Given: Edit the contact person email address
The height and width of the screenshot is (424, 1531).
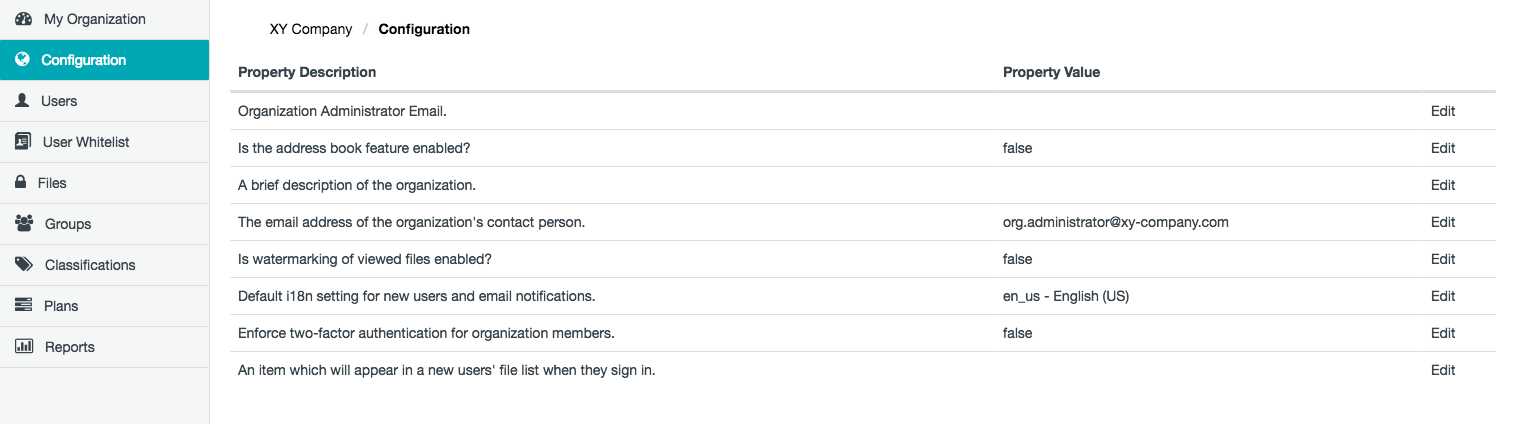Looking at the screenshot, I should click(x=1442, y=222).
